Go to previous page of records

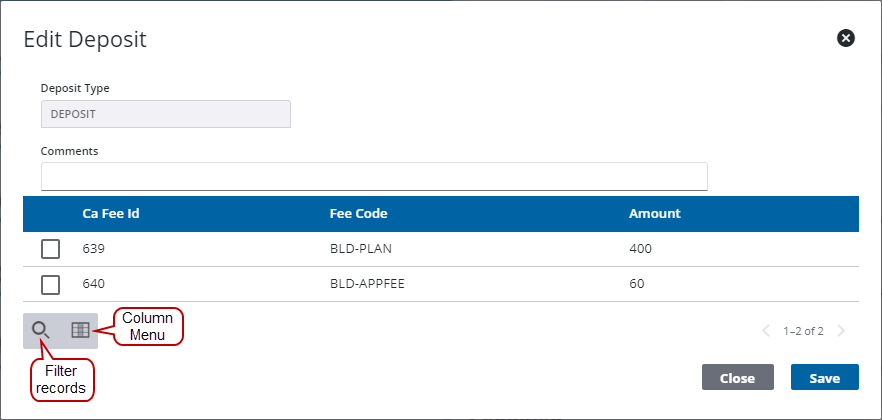(767, 331)
